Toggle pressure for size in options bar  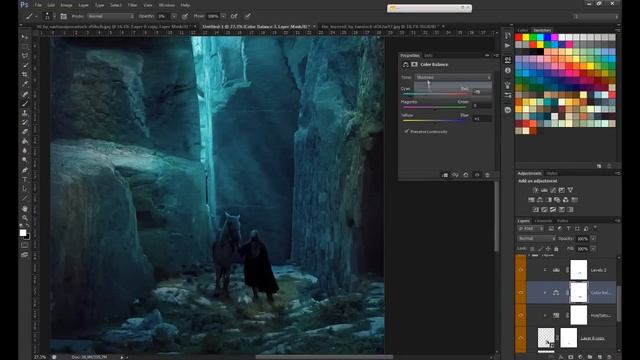pyautogui.click(x=248, y=16)
